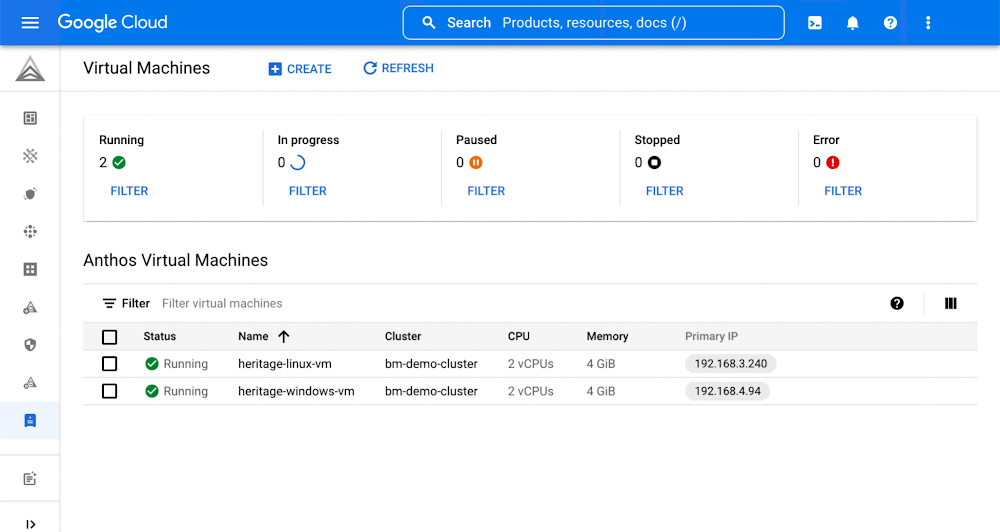The height and width of the screenshot is (532, 1000).
Task: Open column display options icon
Action: click(x=951, y=303)
